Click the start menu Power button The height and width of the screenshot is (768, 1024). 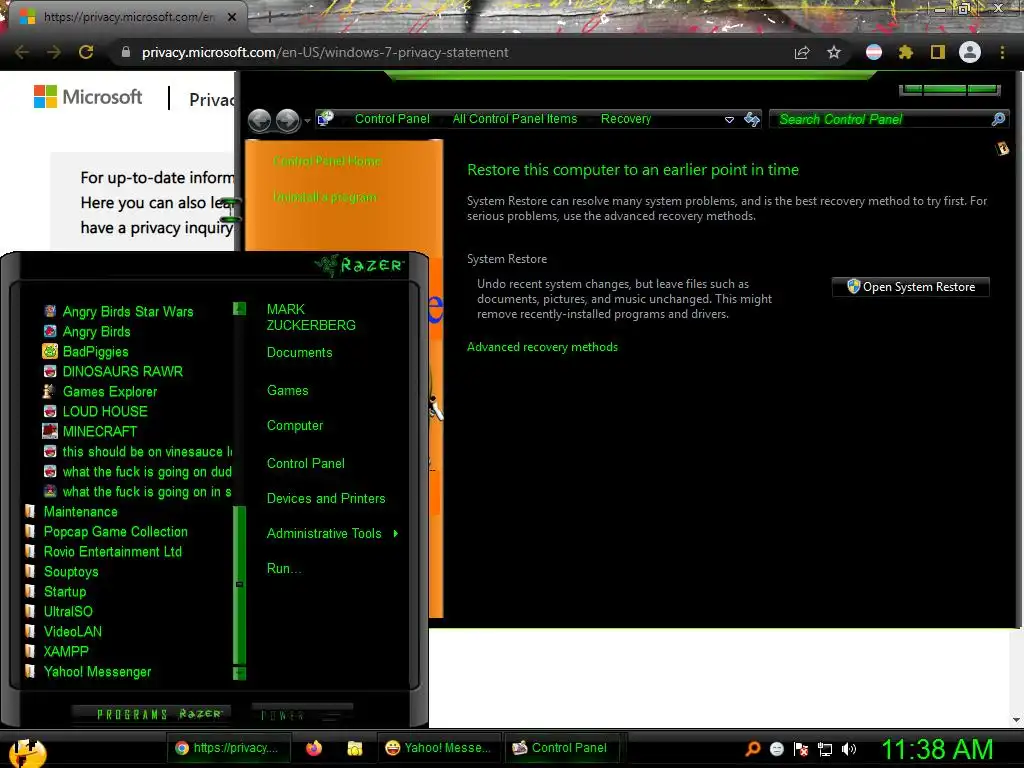click(302, 714)
